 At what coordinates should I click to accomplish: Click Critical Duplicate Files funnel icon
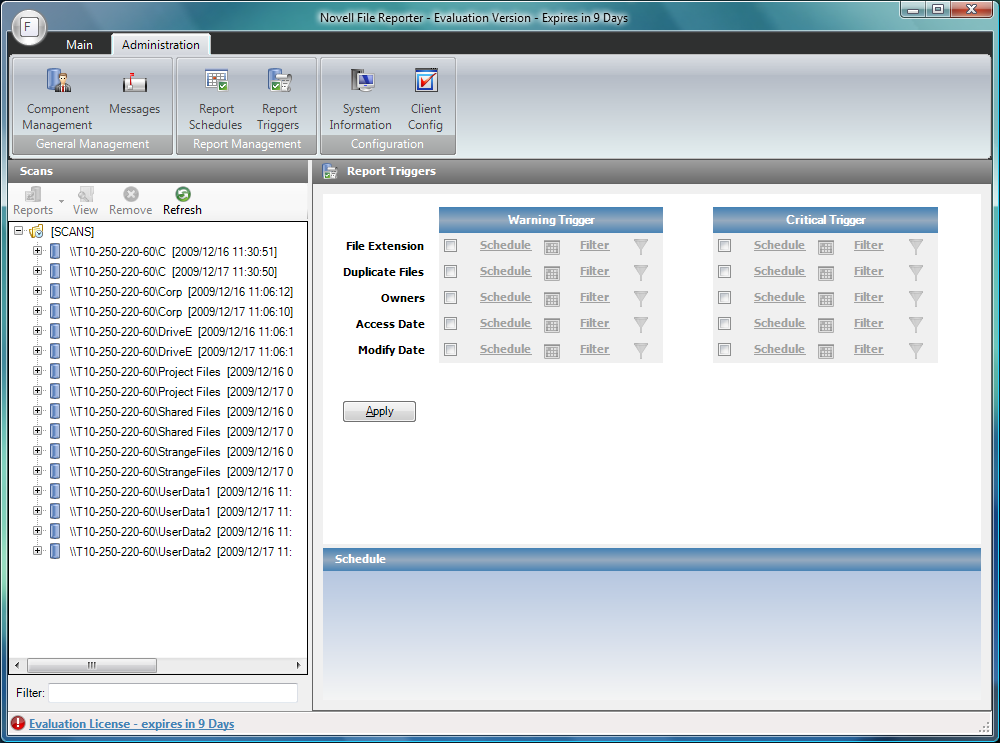point(916,272)
